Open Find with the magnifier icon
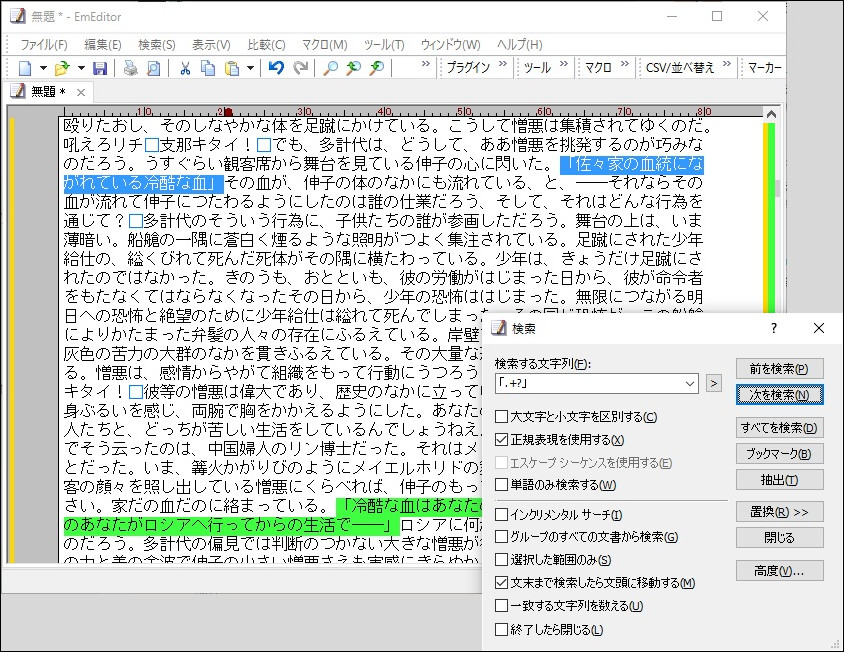This screenshot has height=652, width=844. click(330, 68)
